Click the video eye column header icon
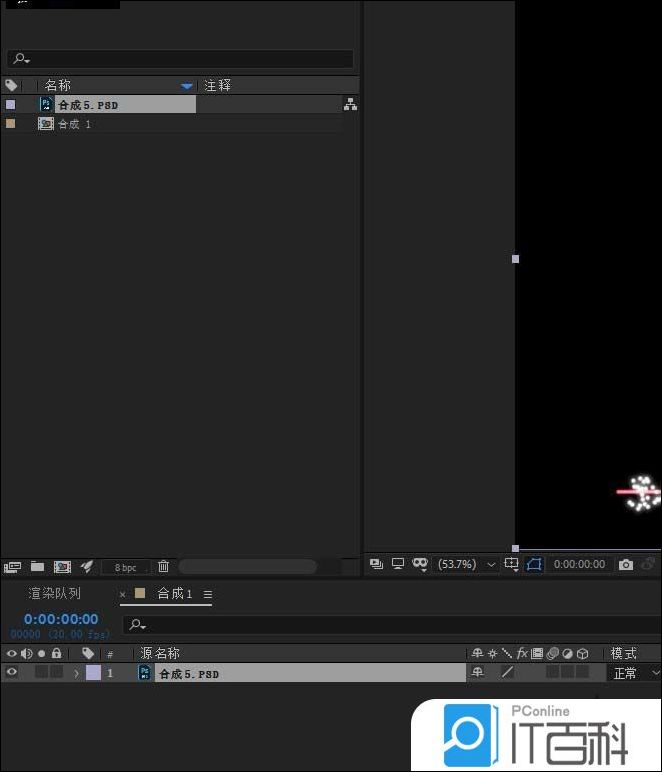Viewport: 662px width, 772px height. tap(11, 653)
